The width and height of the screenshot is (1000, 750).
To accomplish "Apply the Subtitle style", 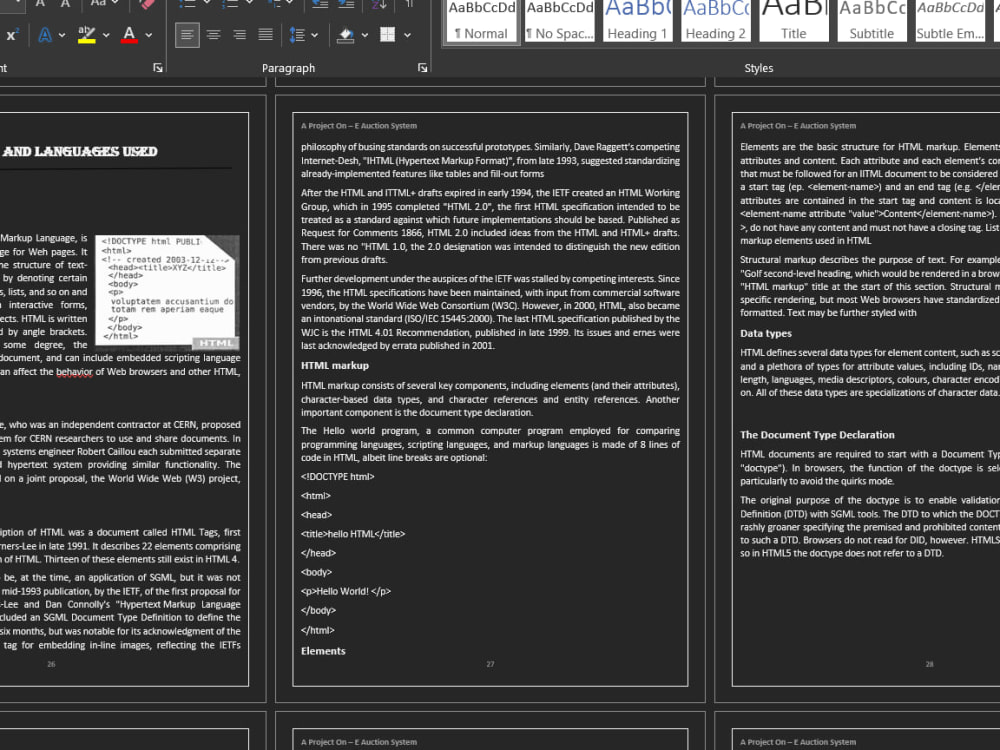I will 871,20.
